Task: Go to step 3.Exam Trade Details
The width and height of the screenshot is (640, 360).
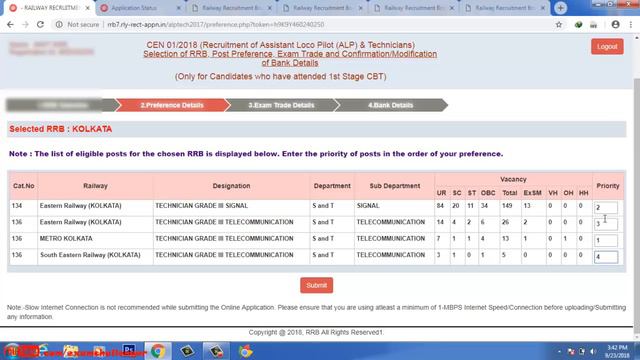Action: pos(281,105)
